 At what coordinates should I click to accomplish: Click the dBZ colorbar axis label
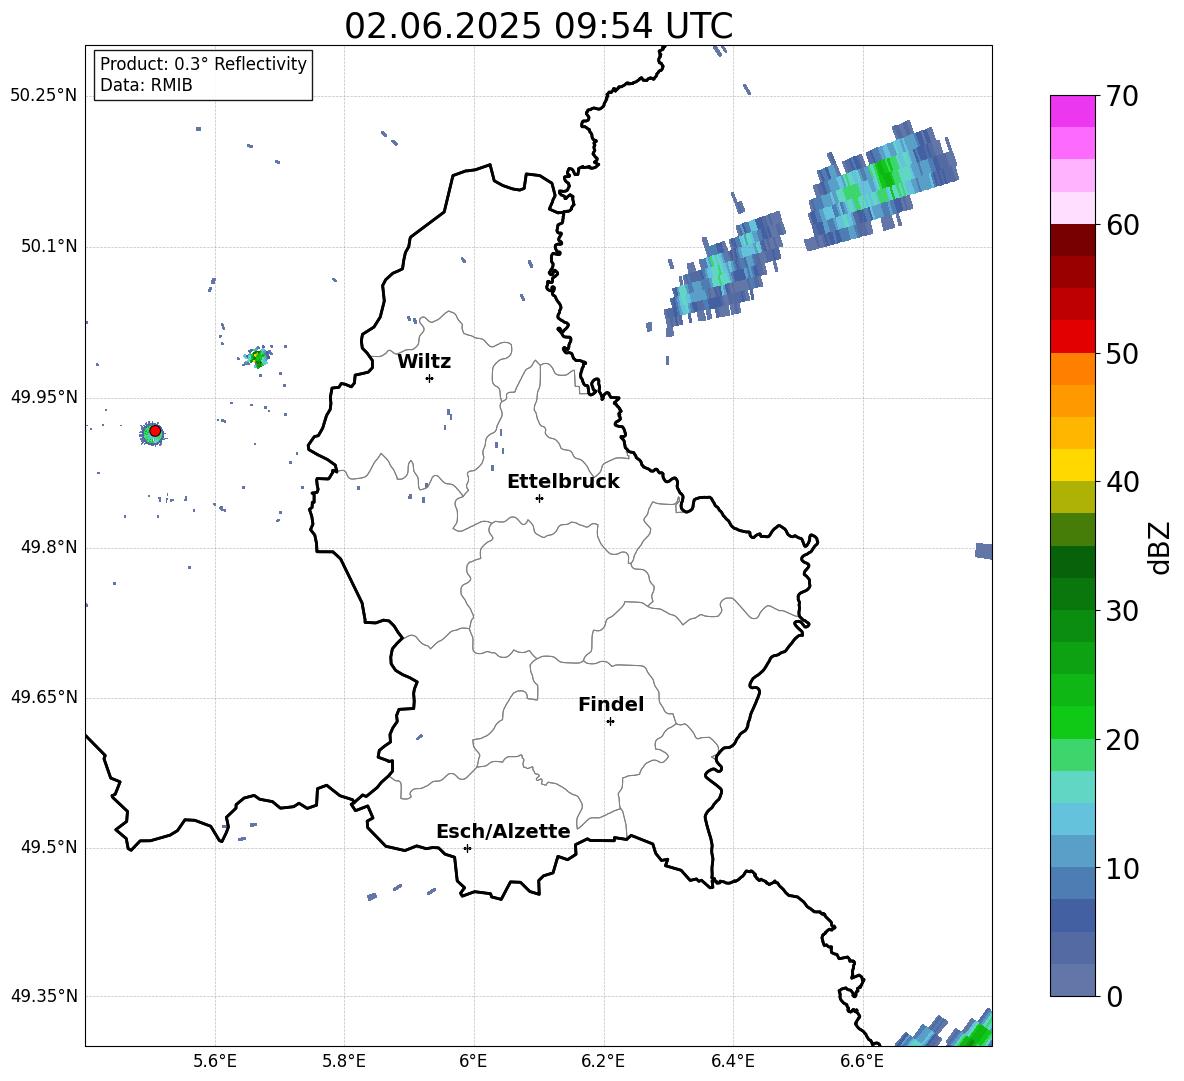click(1161, 547)
